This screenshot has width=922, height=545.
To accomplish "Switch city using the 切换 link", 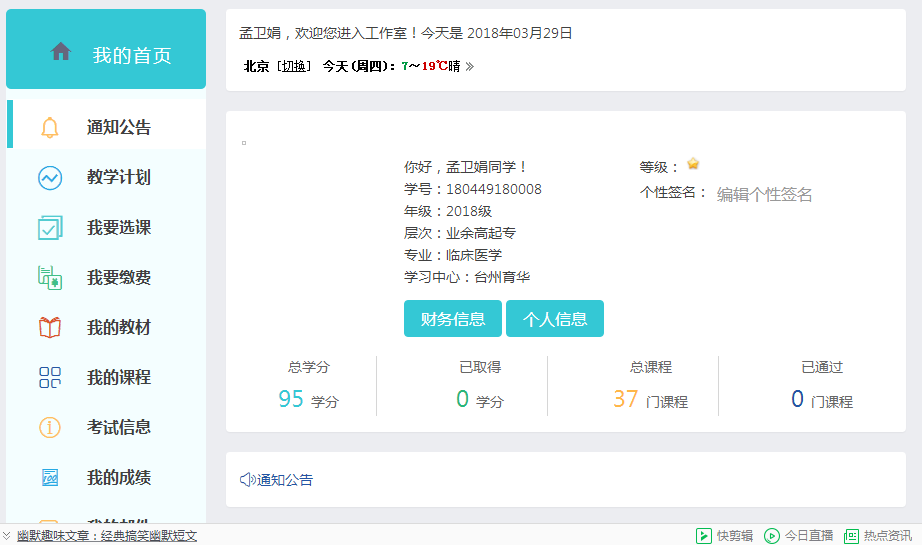I will [x=294, y=67].
